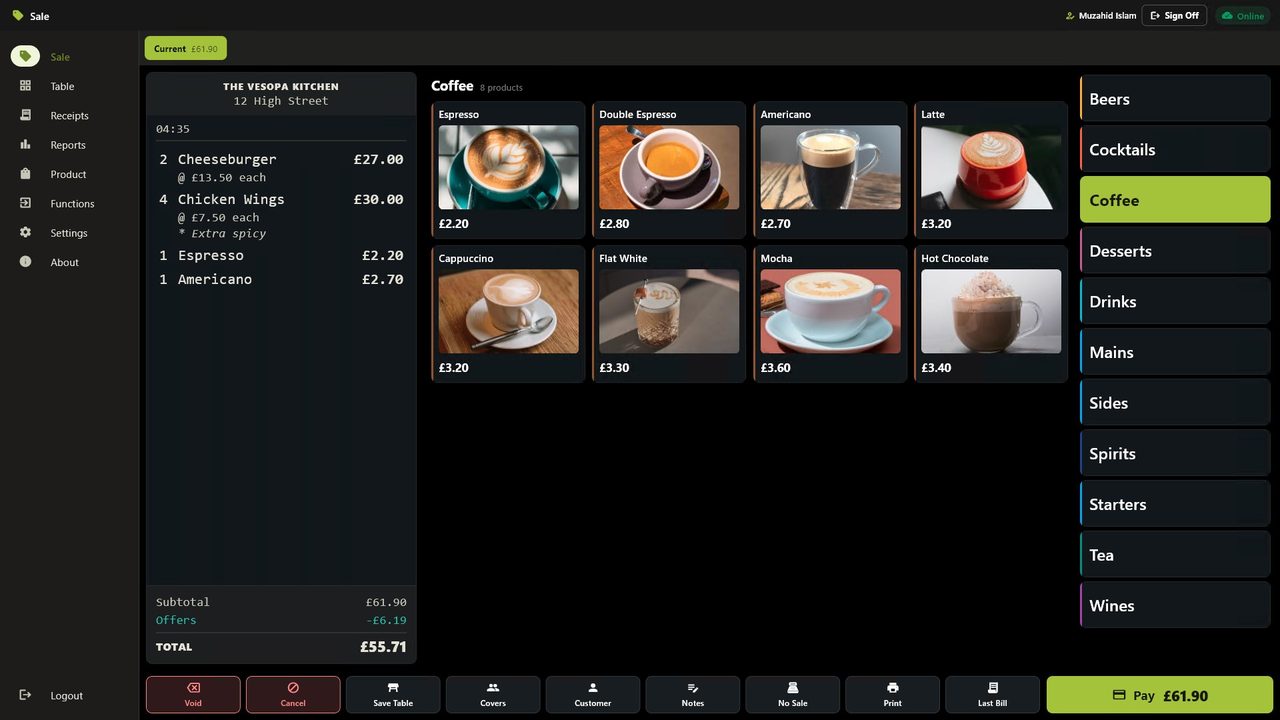1280x720 pixels.
Task: Open the Starters category
Action: pyautogui.click(x=1175, y=504)
